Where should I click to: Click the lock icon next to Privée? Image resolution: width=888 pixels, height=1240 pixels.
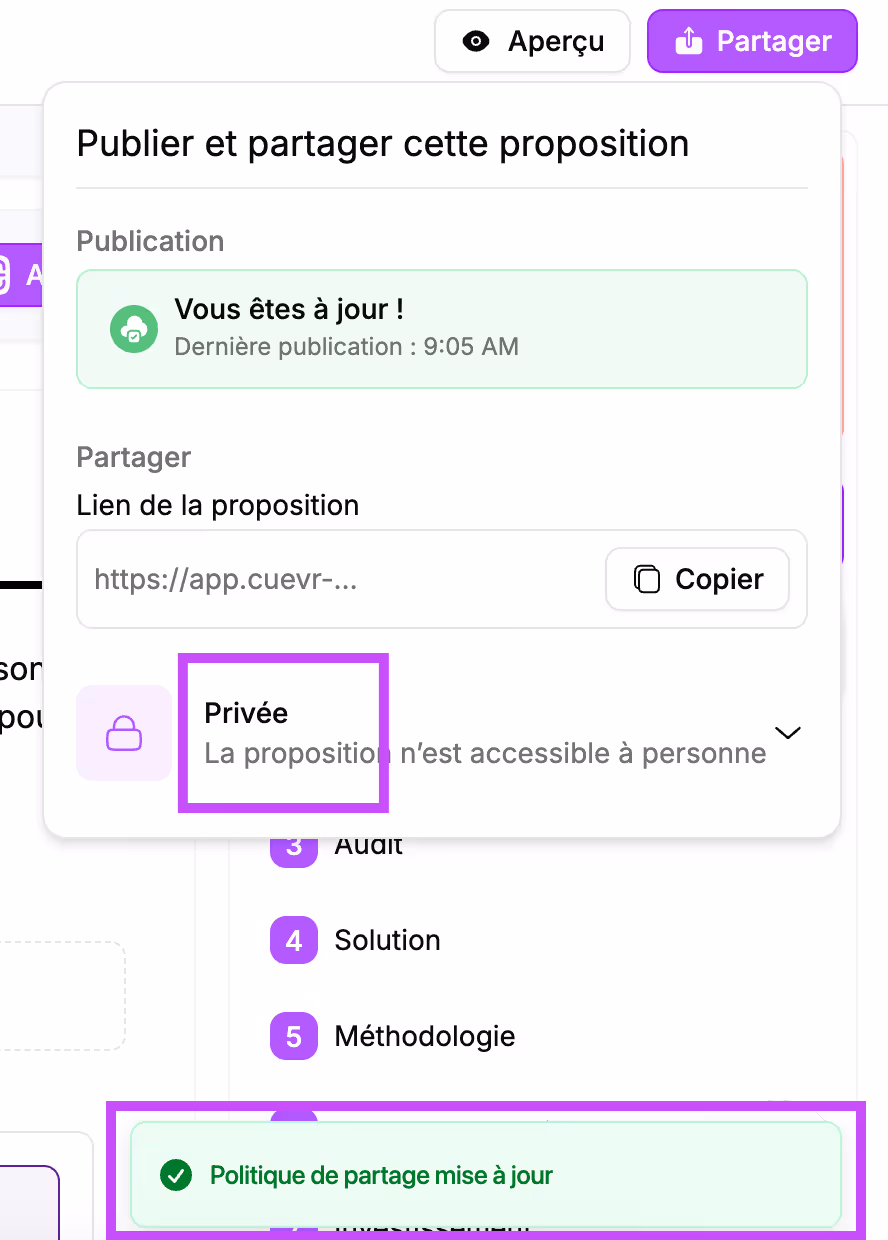coord(123,732)
